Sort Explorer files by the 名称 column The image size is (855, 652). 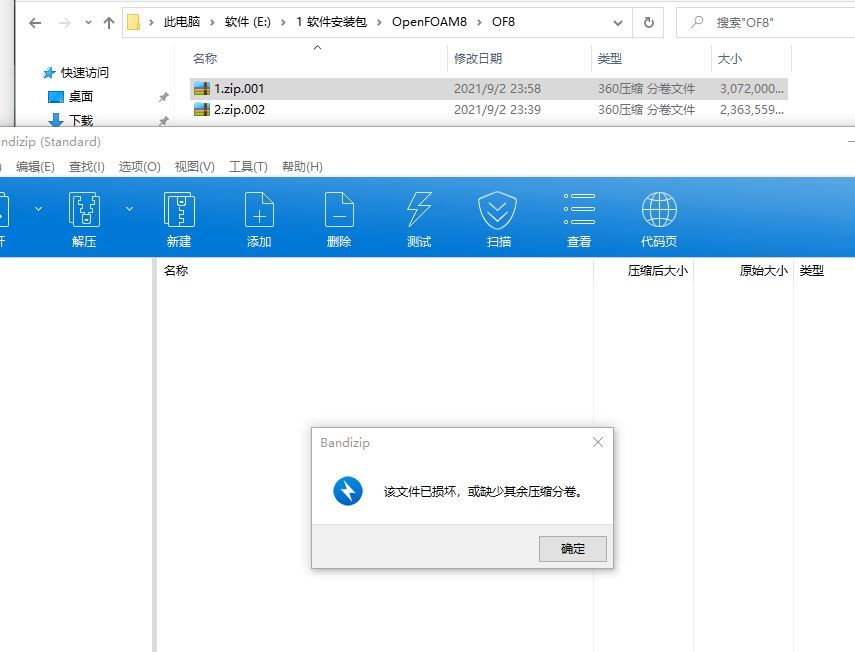click(x=205, y=59)
